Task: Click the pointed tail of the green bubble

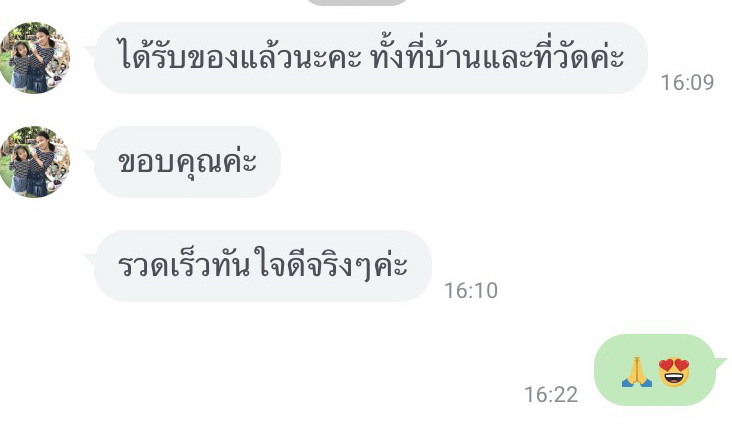Action: pyautogui.click(x=720, y=363)
